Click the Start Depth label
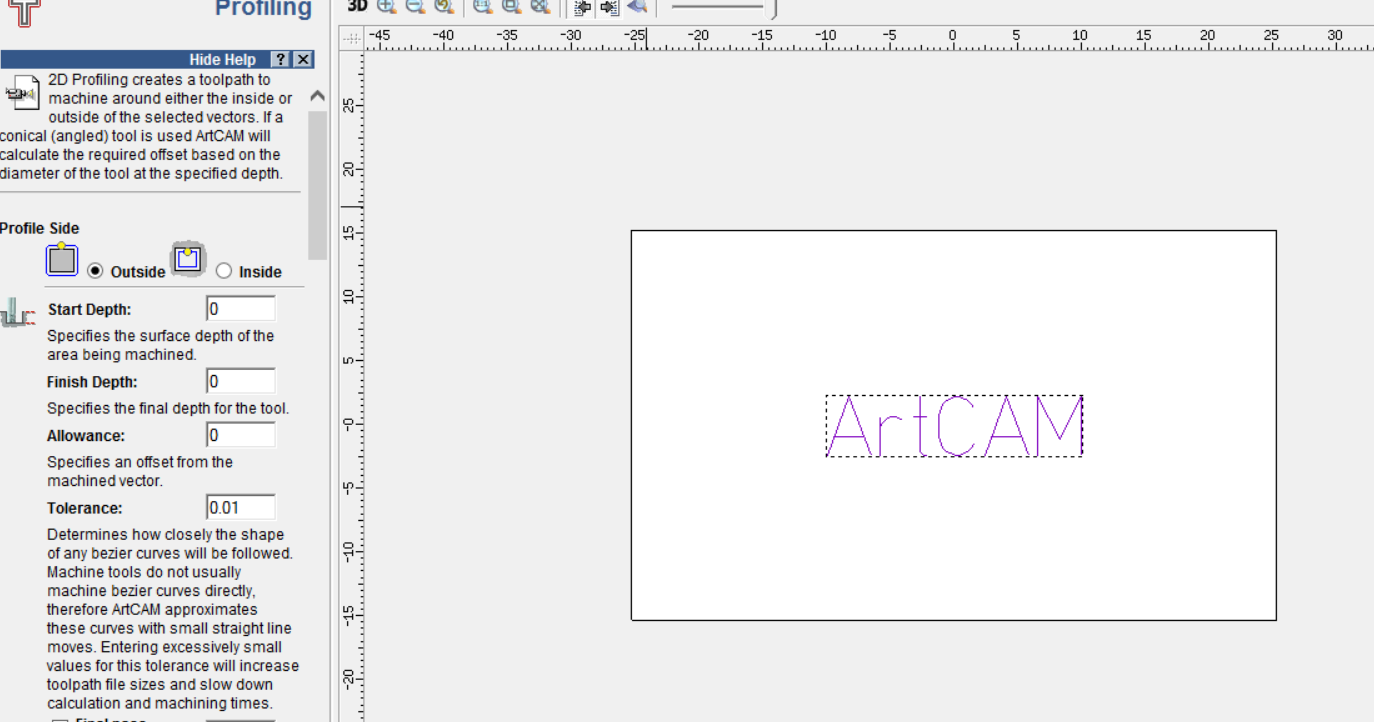 coord(89,310)
